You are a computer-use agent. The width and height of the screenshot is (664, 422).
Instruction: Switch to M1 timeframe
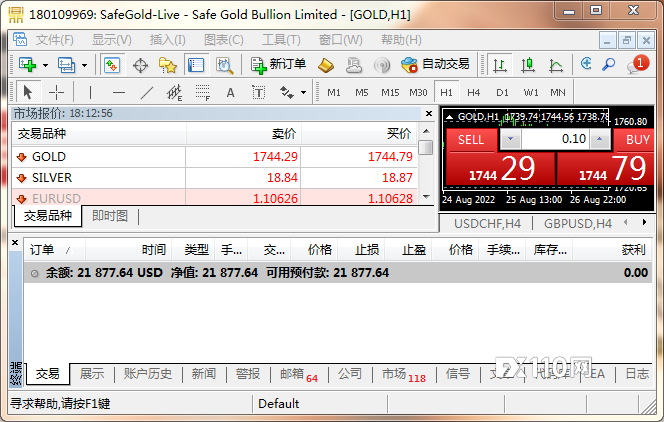click(334, 92)
